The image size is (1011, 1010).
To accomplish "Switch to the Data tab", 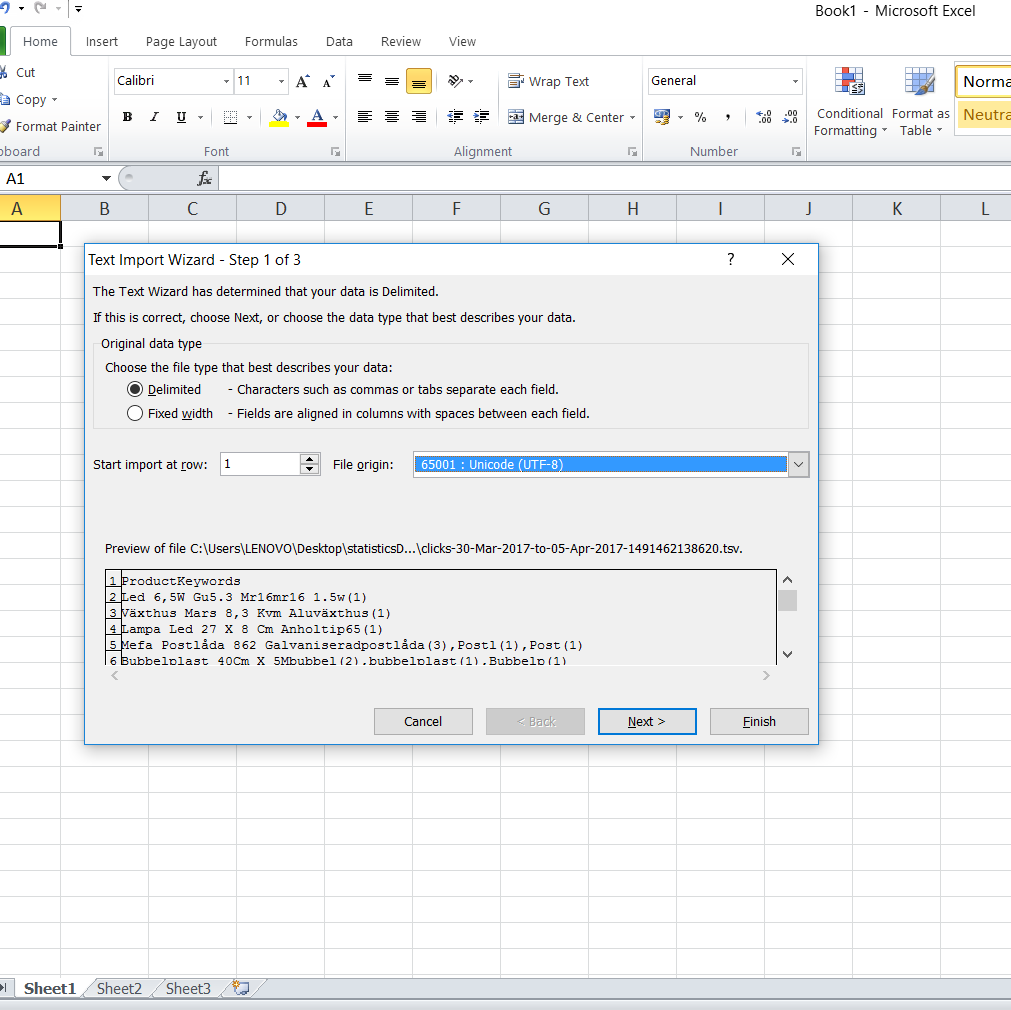I will click(339, 41).
